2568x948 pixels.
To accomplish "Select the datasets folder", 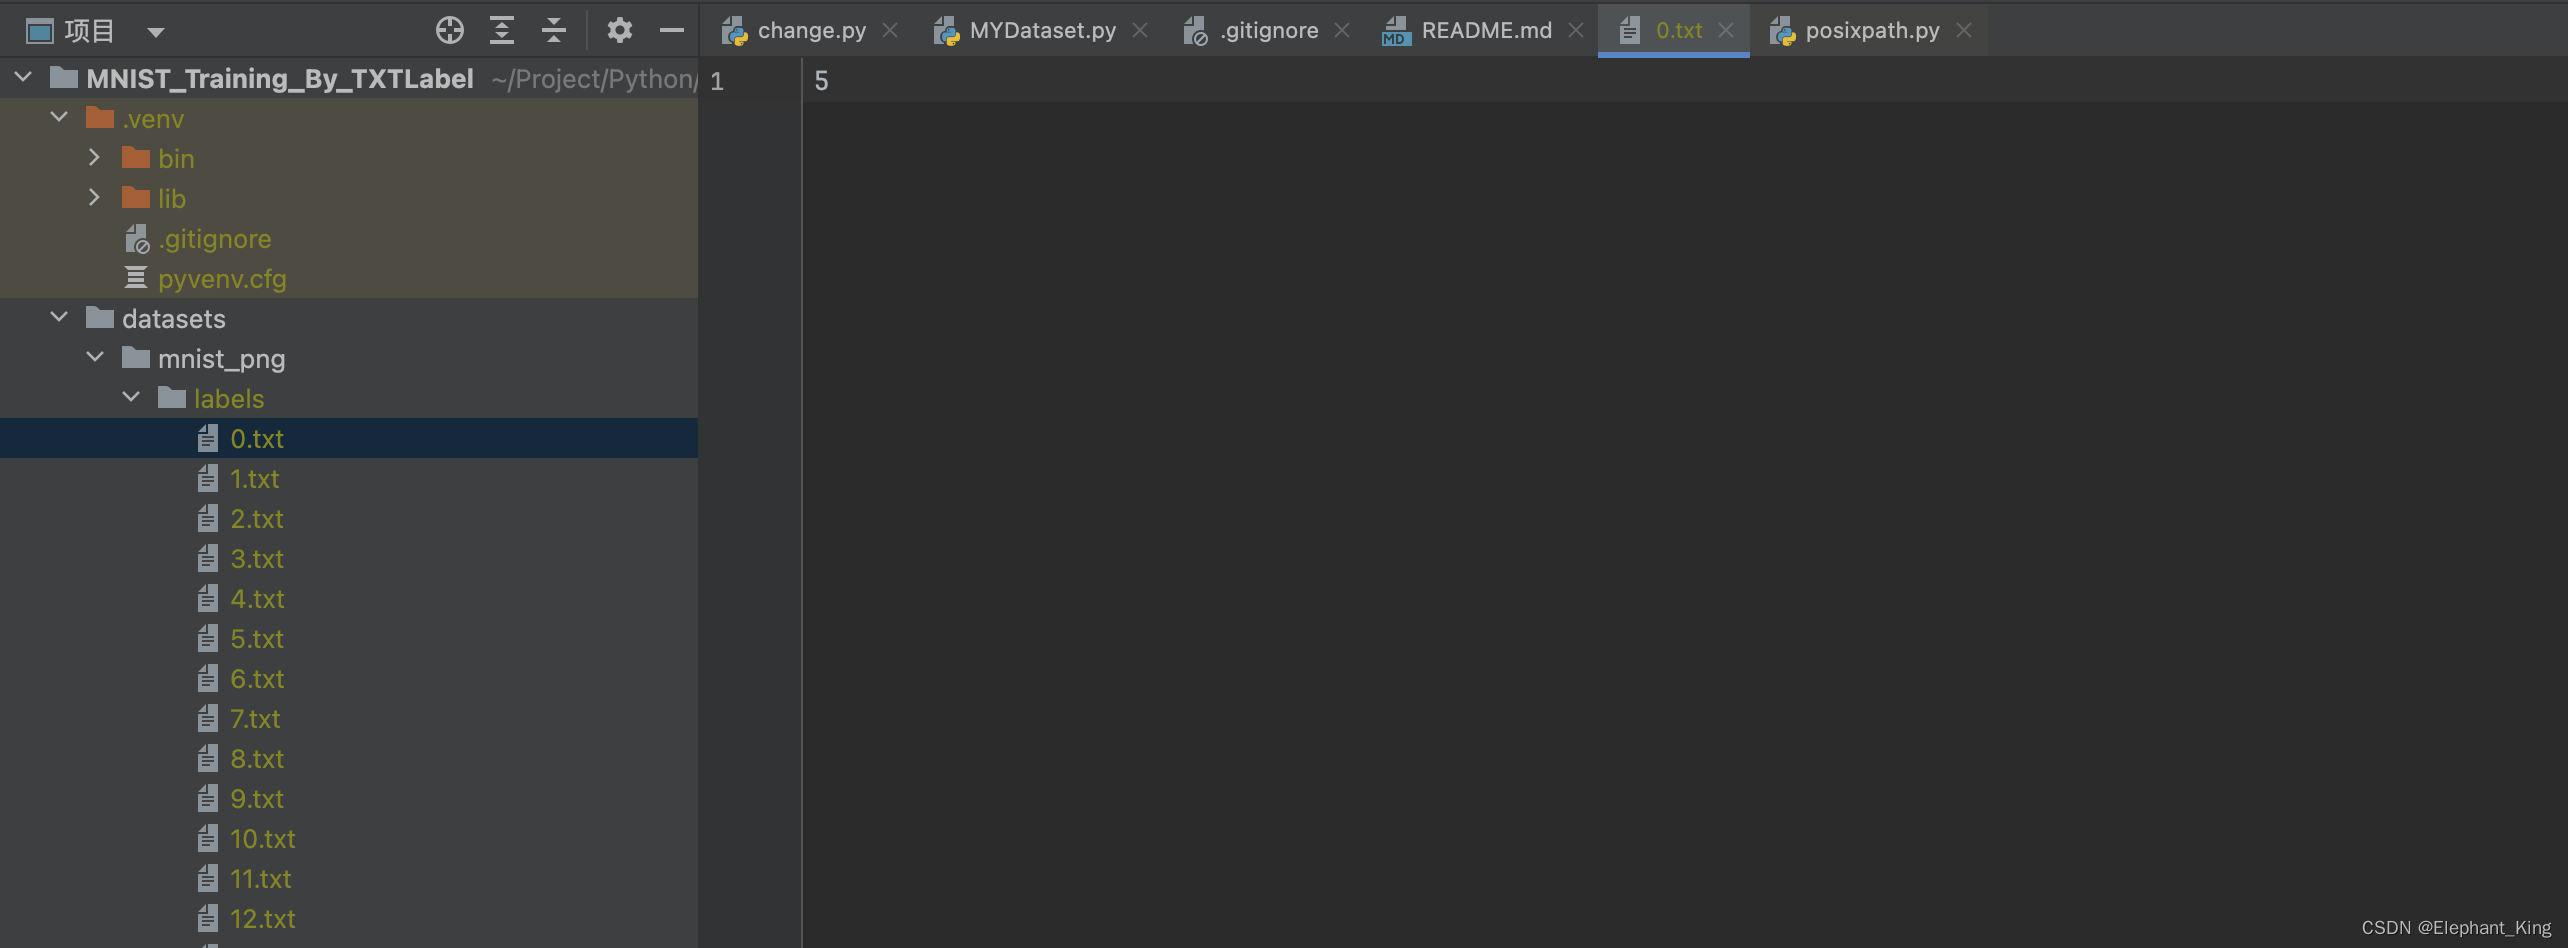I will 174,319.
